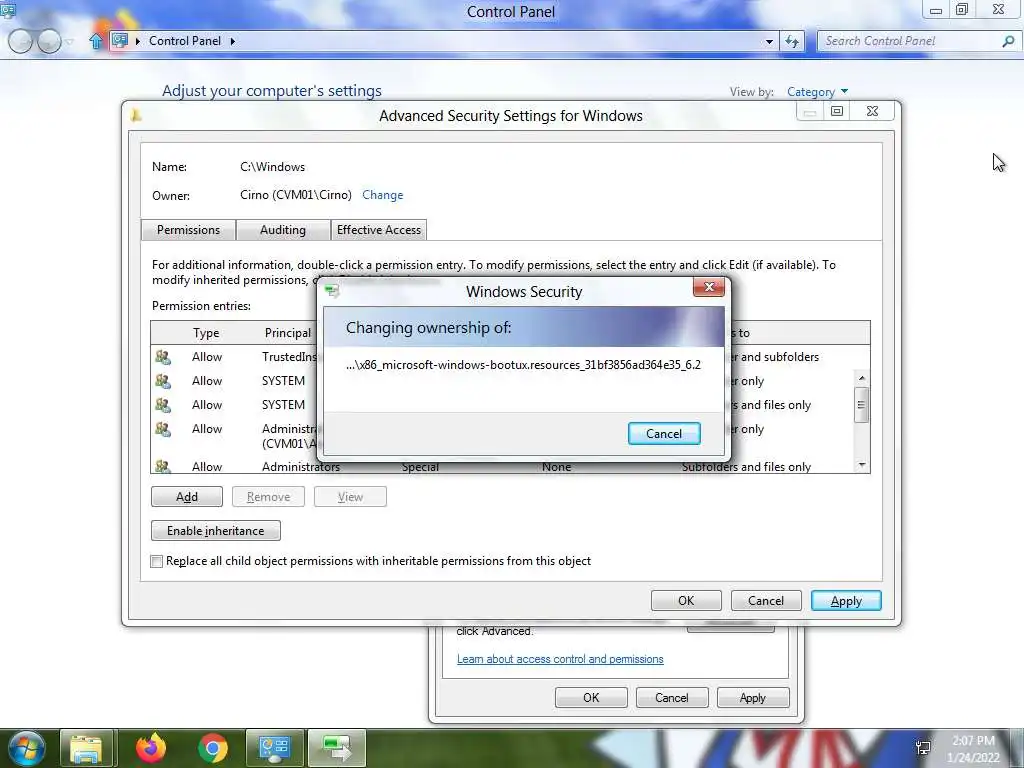This screenshot has height=768, width=1024.
Task: Switch to the Effective Access tab
Action: point(379,230)
